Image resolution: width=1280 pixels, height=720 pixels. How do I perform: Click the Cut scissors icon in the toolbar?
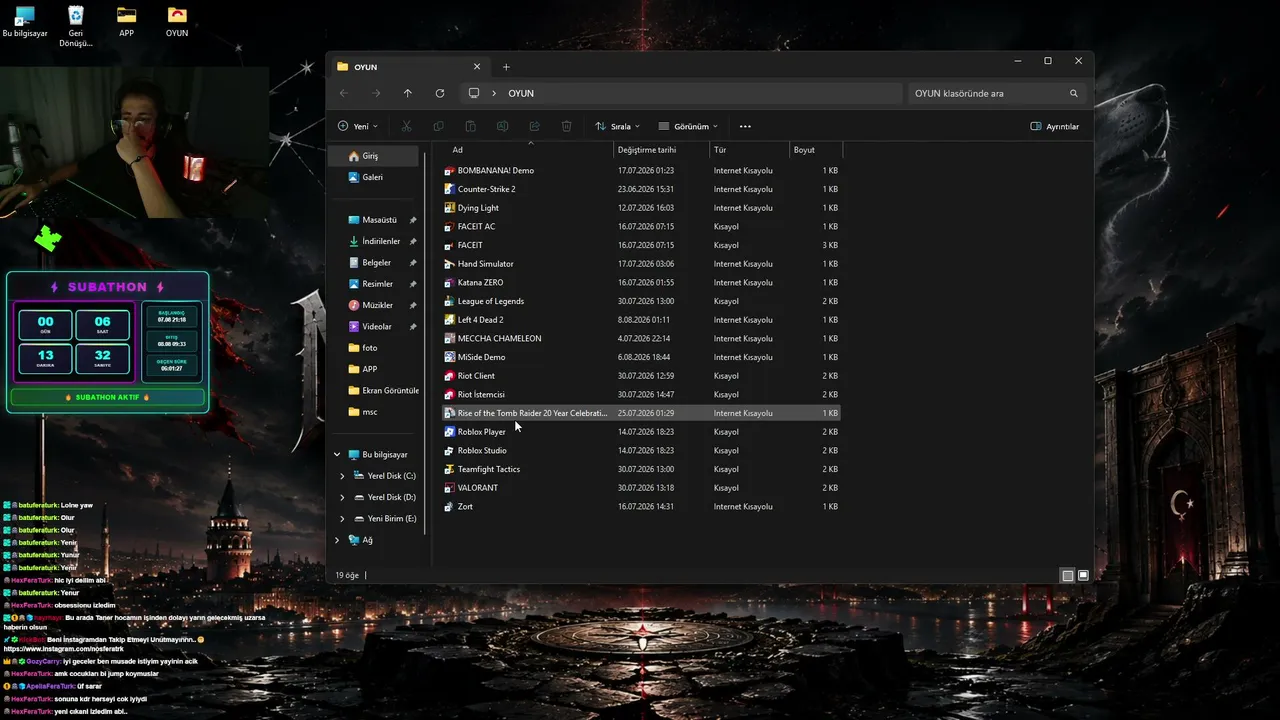[x=406, y=126]
